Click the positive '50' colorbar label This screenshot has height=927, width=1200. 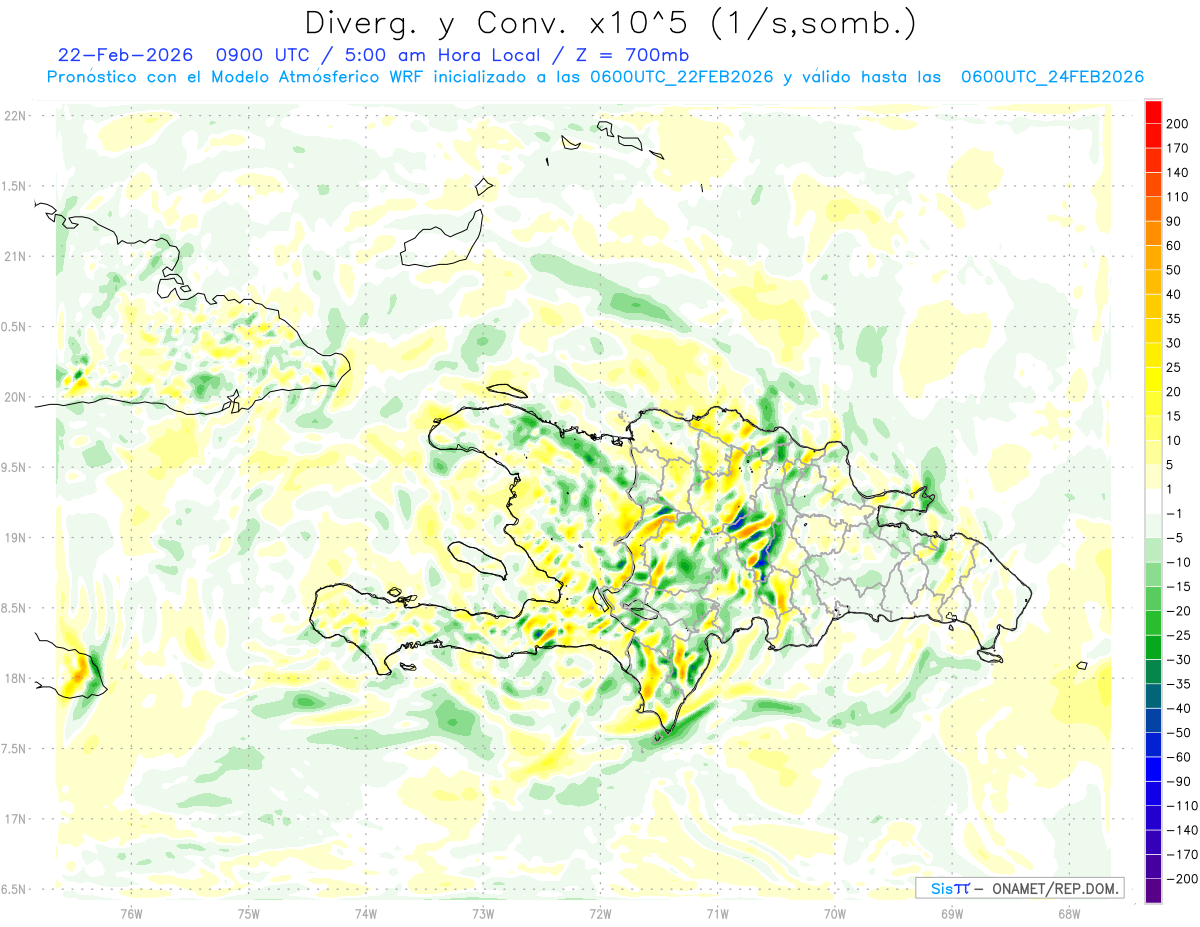point(1173,270)
